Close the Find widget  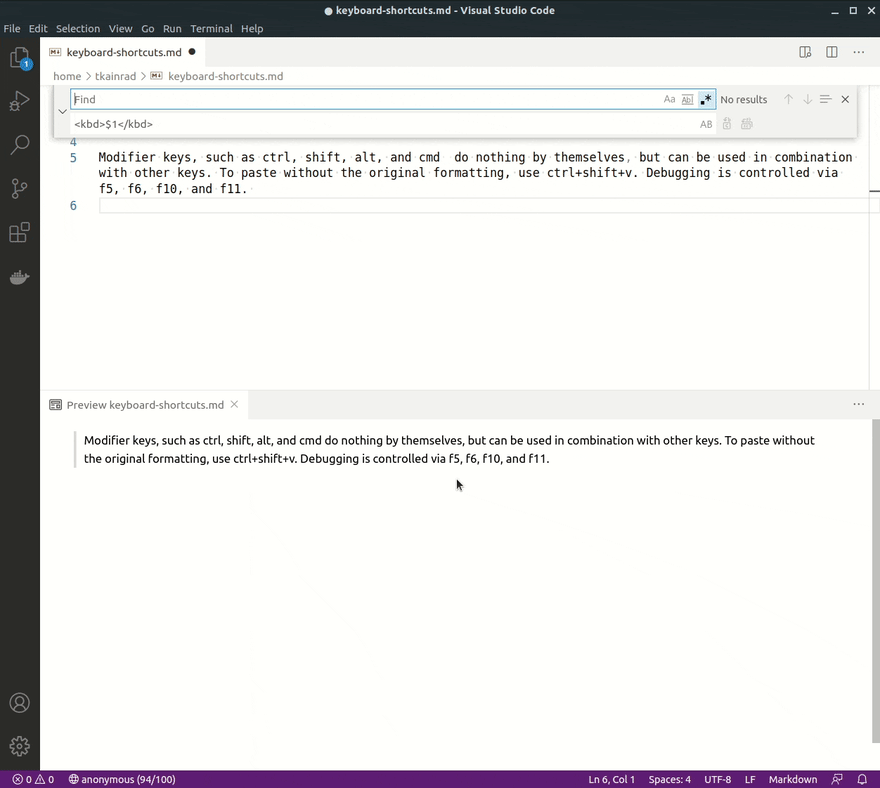(x=845, y=99)
